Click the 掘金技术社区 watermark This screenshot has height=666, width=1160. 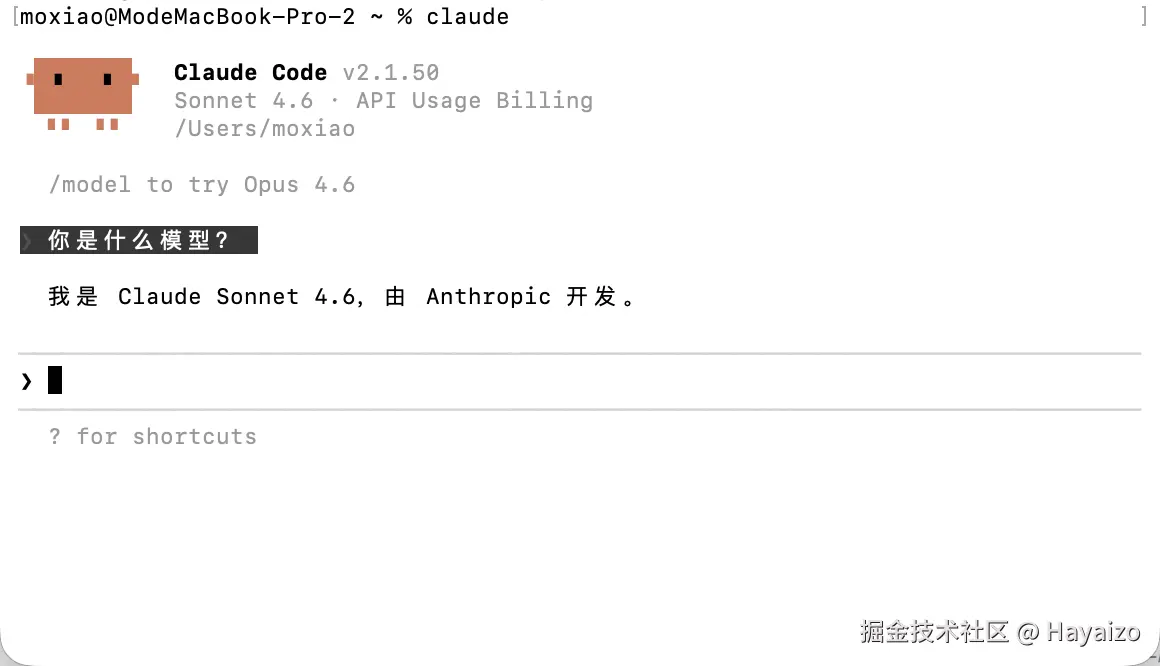(934, 631)
